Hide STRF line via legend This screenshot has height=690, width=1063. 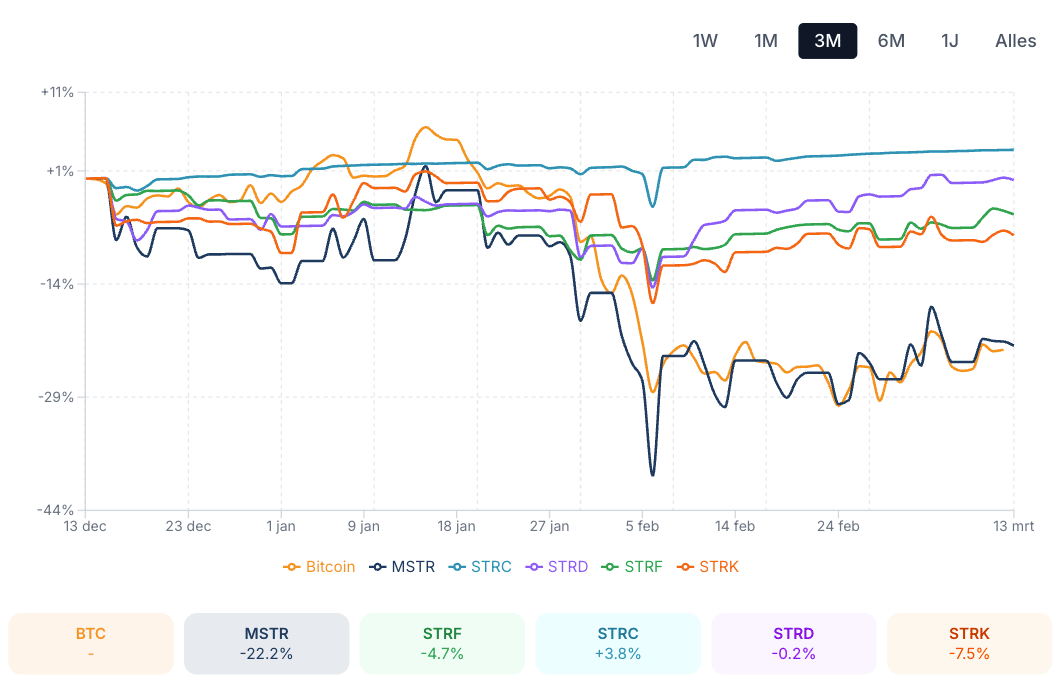click(633, 567)
